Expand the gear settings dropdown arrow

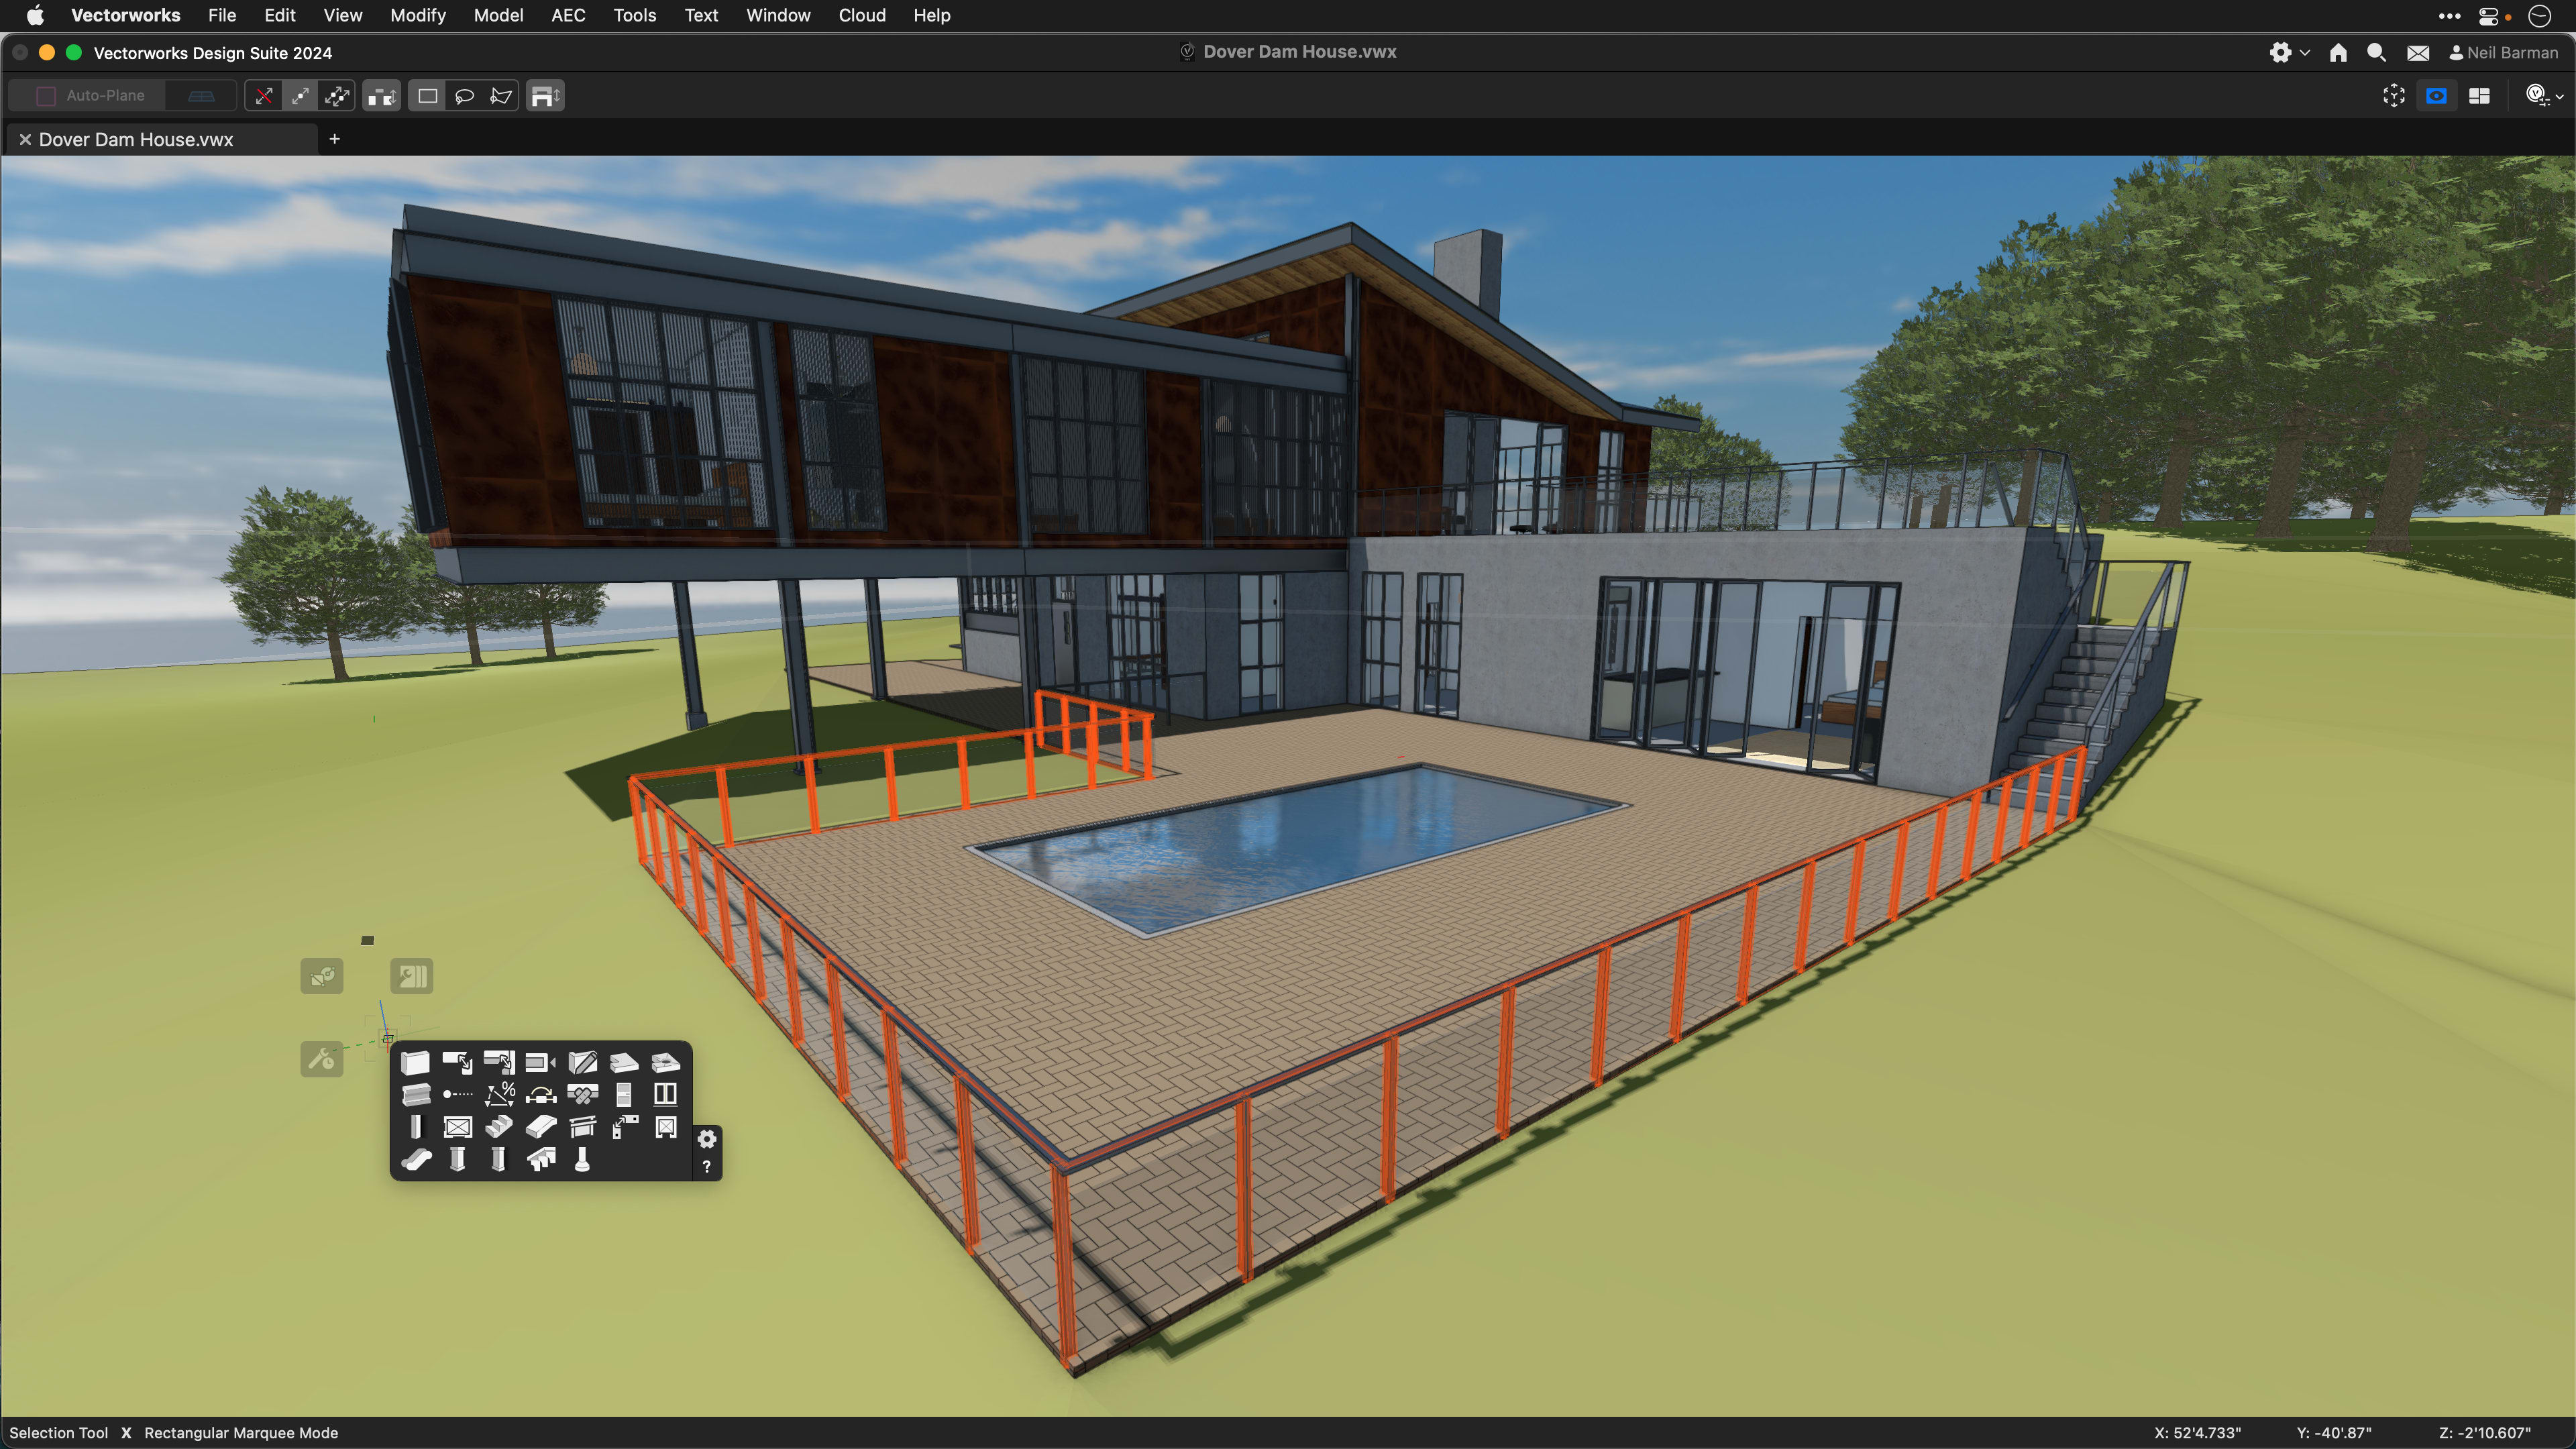tap(2304, 53)
